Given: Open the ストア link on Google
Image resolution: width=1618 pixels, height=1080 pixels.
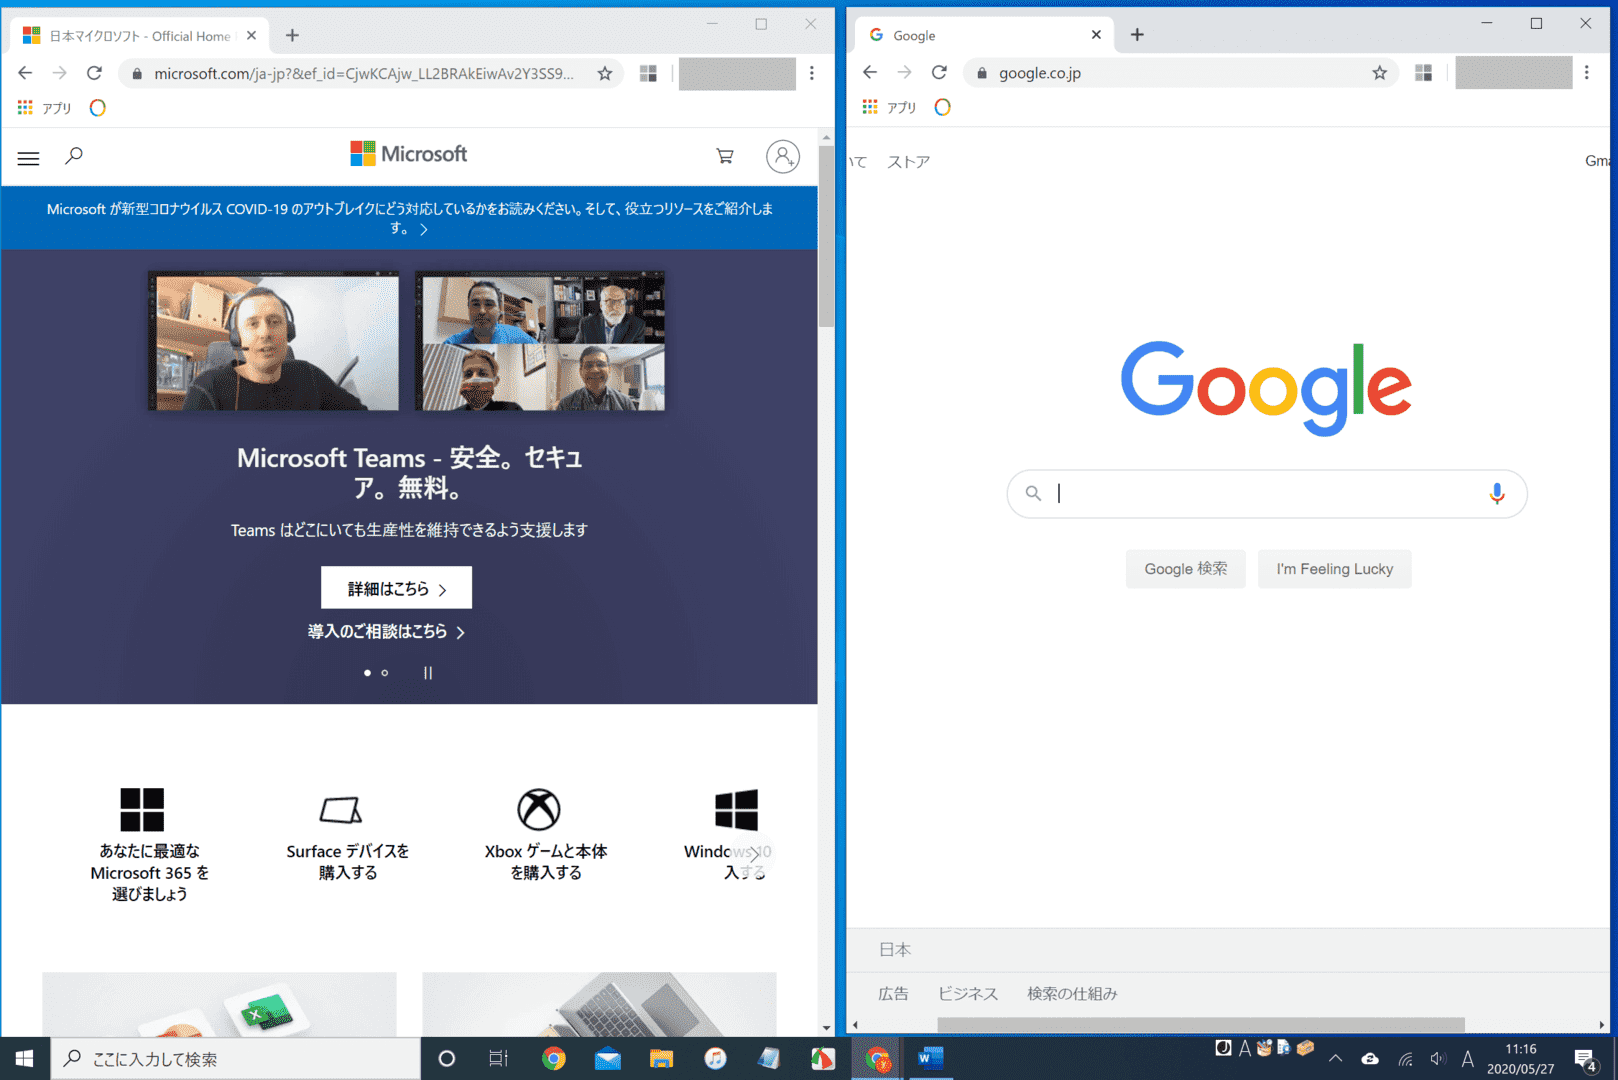Looking at the screenshot, I should pos(908,162).
